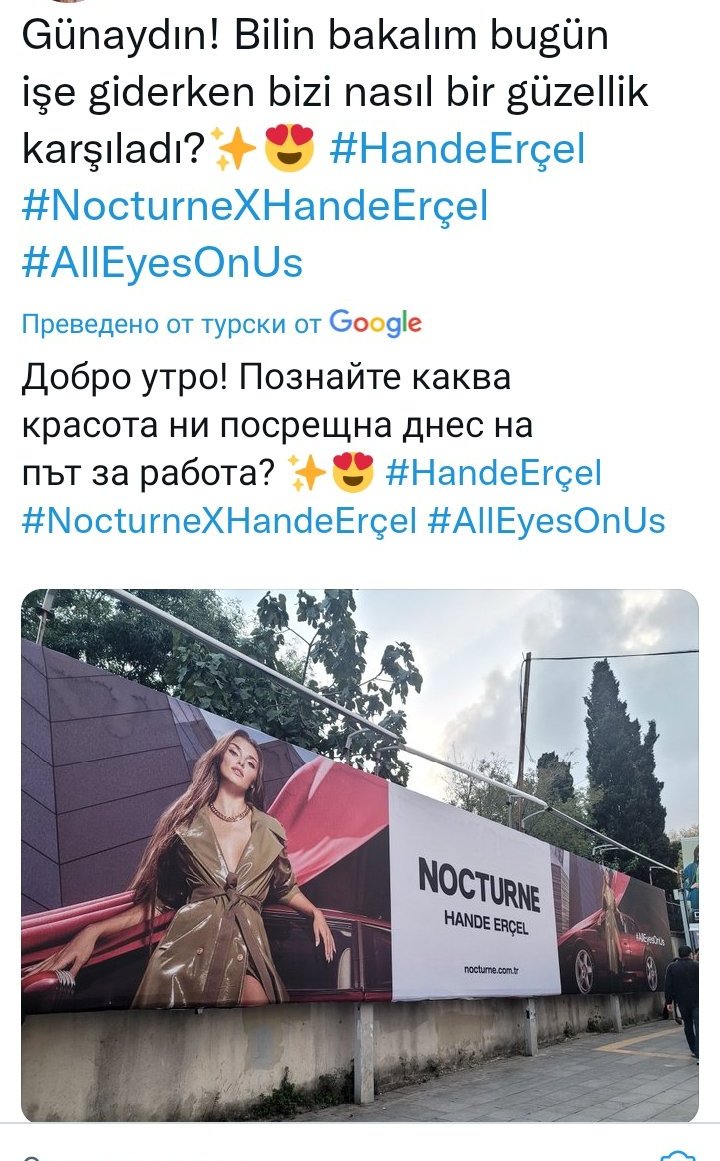720x1161 pixels.
Task: Click sparkles emoji after 'karşıladı?'
Action: (233, 148)
